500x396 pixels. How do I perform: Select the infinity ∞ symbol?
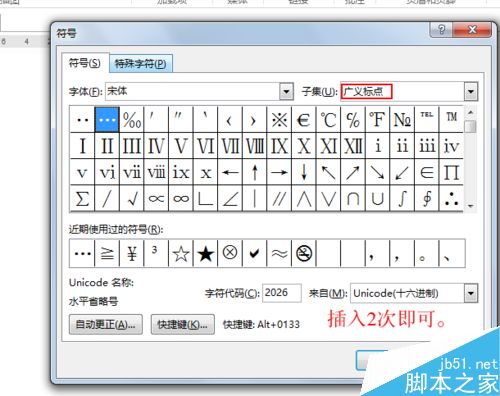click(181, 199)
